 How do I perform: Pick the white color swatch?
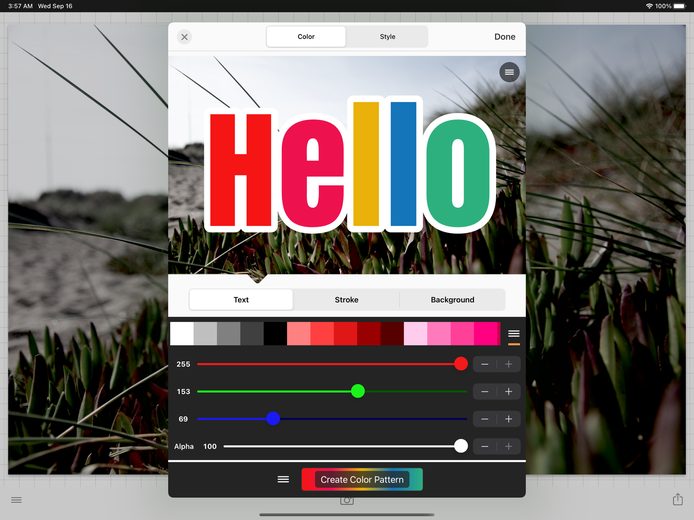pos(182,334)
